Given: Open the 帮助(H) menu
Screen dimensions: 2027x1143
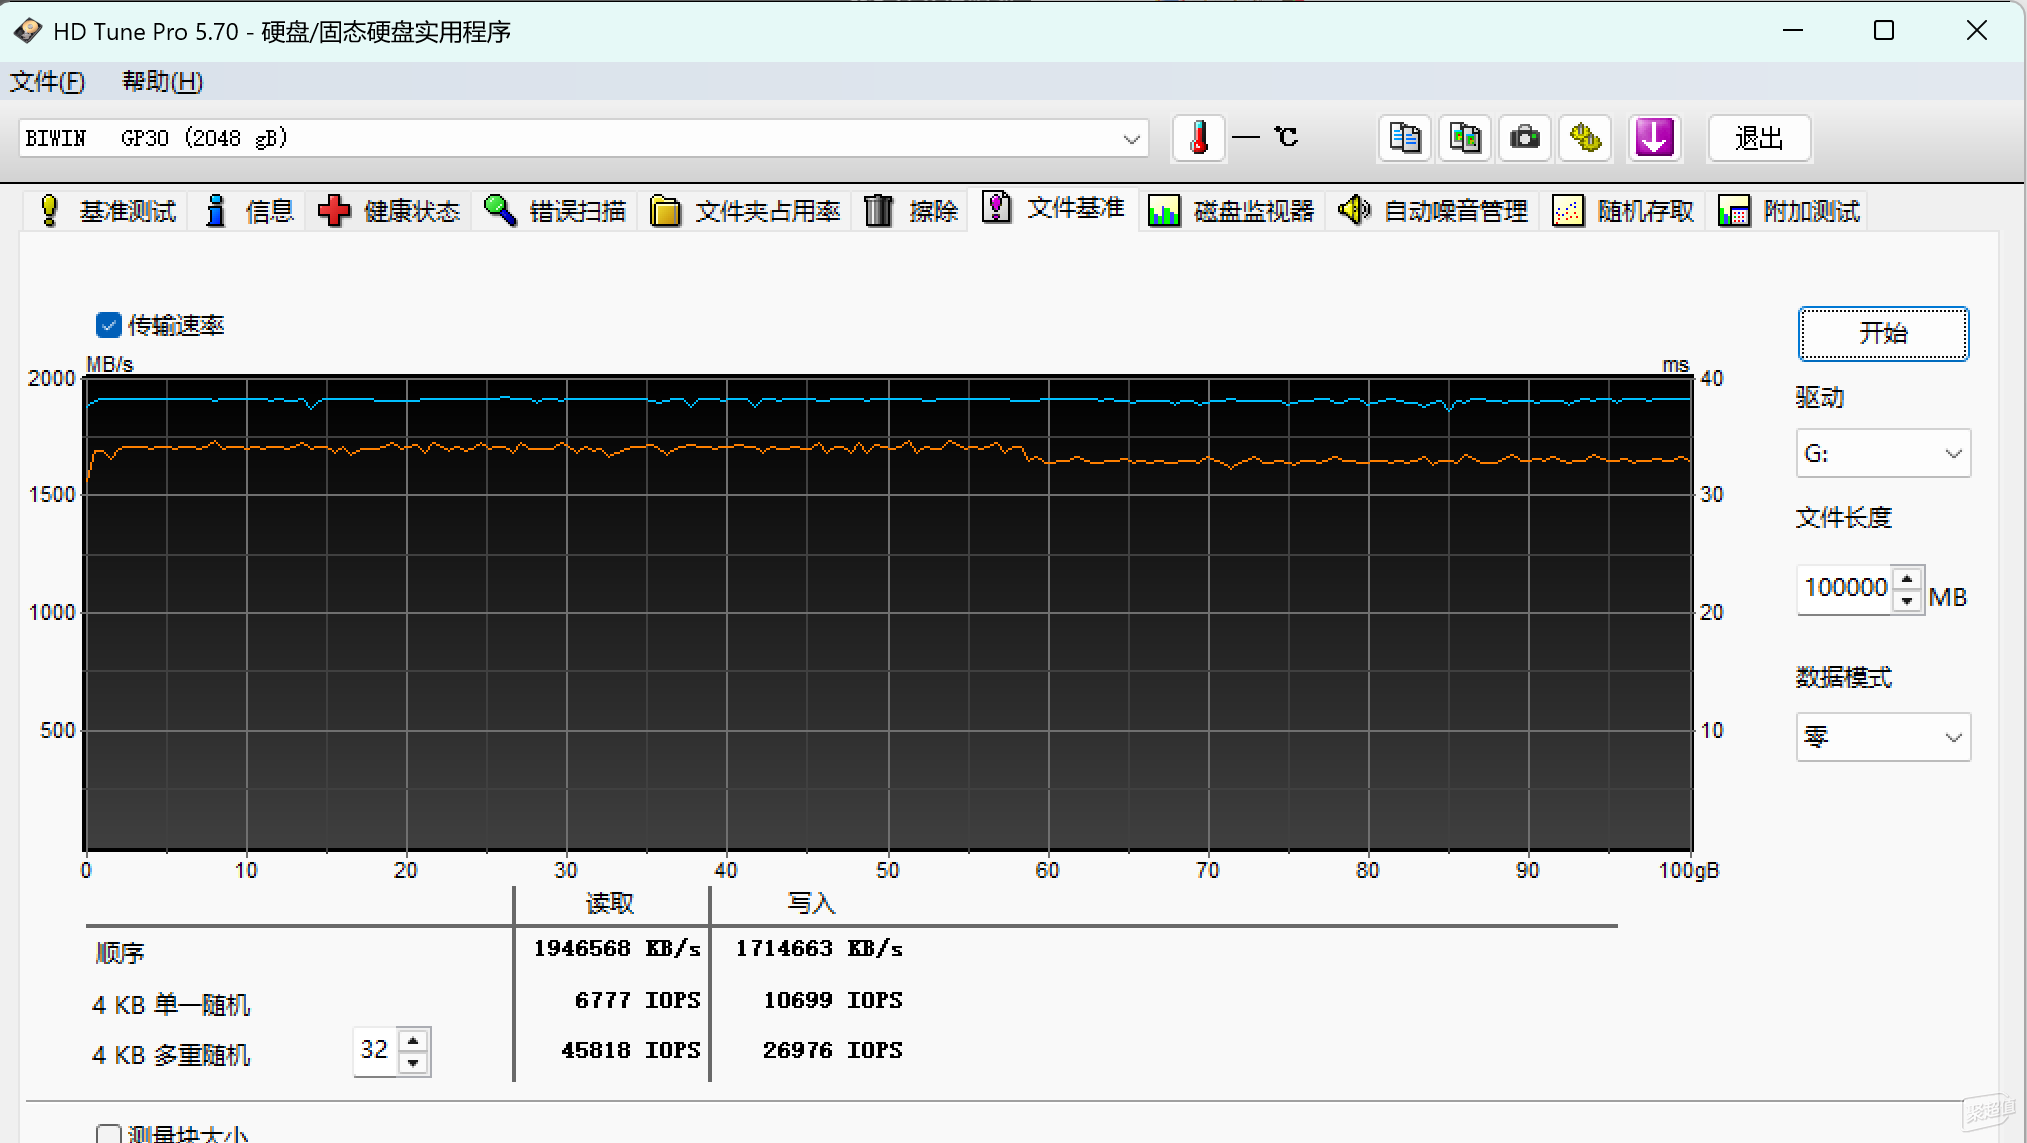Looking at the screenshot, I should tap(162, 82).
